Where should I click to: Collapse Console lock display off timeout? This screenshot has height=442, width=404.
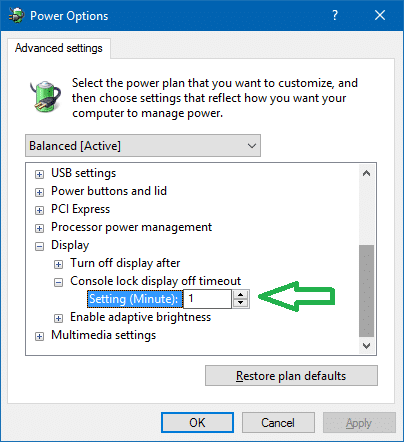(x=58, y=282)
